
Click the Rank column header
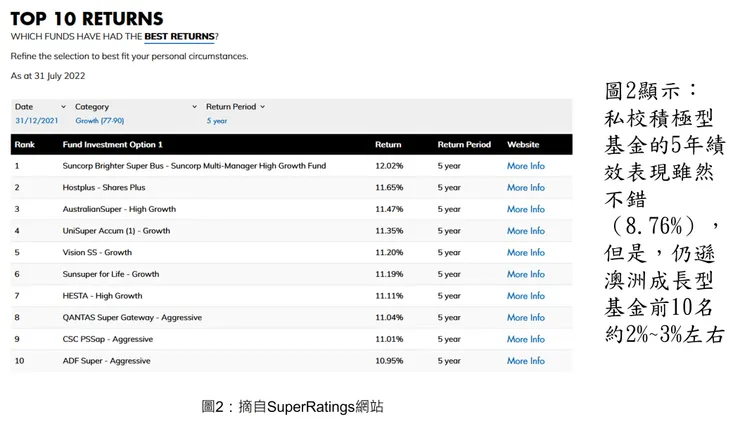(x=25, y=144)
